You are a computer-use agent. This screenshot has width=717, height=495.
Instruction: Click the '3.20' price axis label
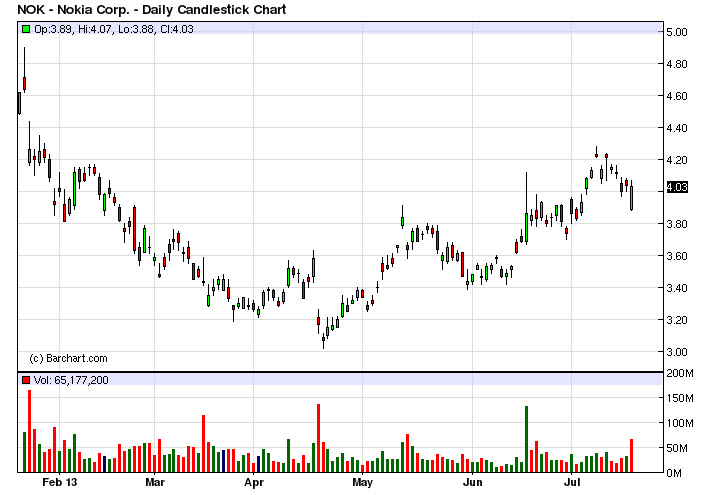coord(677,320)
